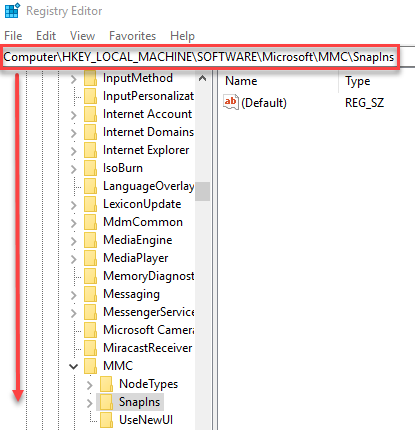Select the LexiconUpdate folder icon
415x430 pixels.
(90, 204)
